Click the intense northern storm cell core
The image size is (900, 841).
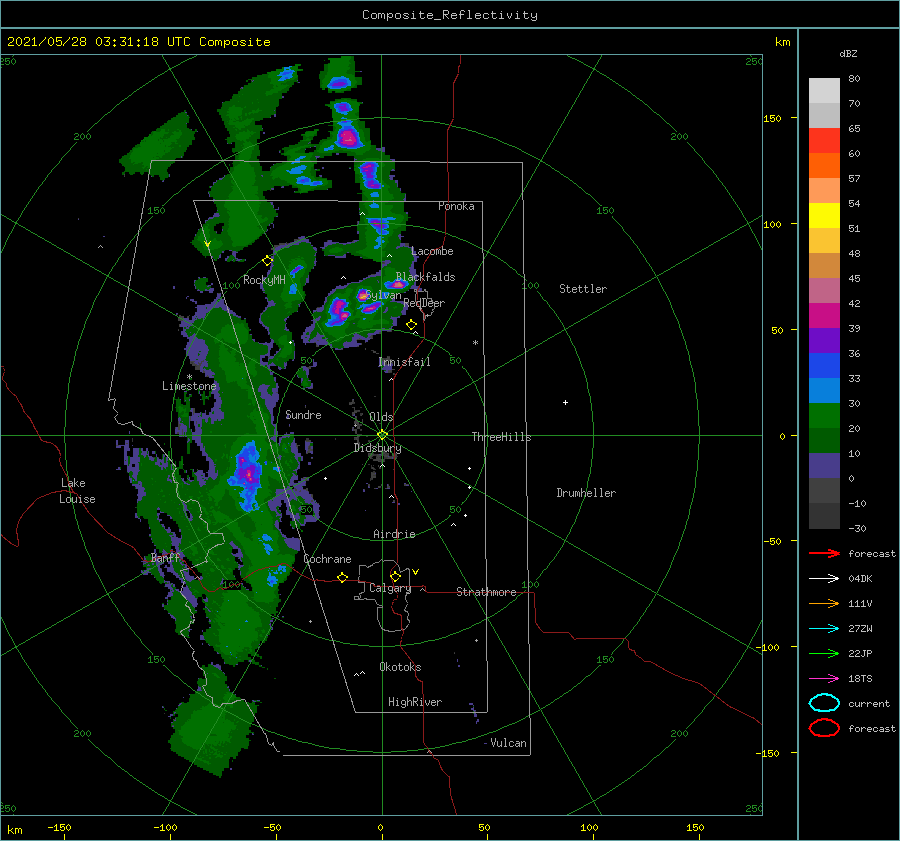pos(348,137)
